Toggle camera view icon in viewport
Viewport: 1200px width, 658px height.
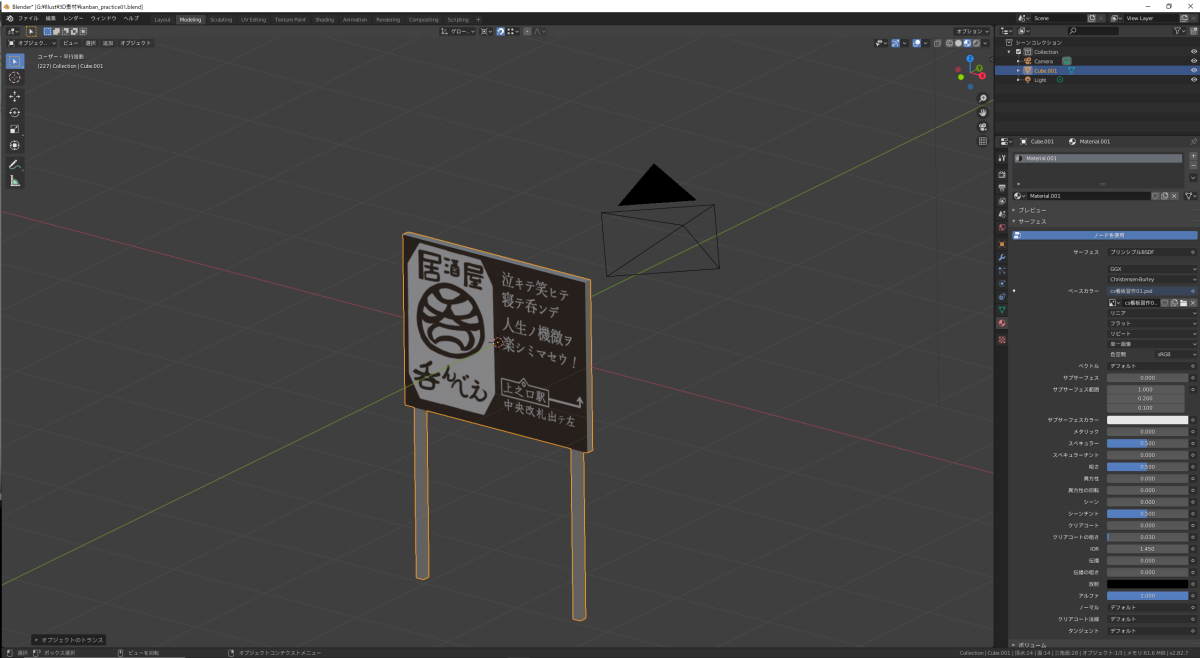(x=983, y=126)
